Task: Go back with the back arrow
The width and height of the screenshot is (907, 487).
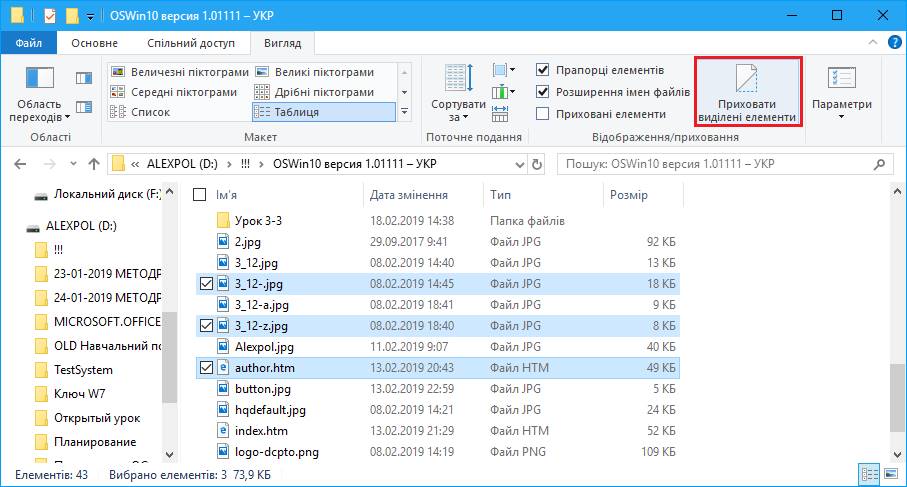Action: pyautogui.click(x=20, y=164)
